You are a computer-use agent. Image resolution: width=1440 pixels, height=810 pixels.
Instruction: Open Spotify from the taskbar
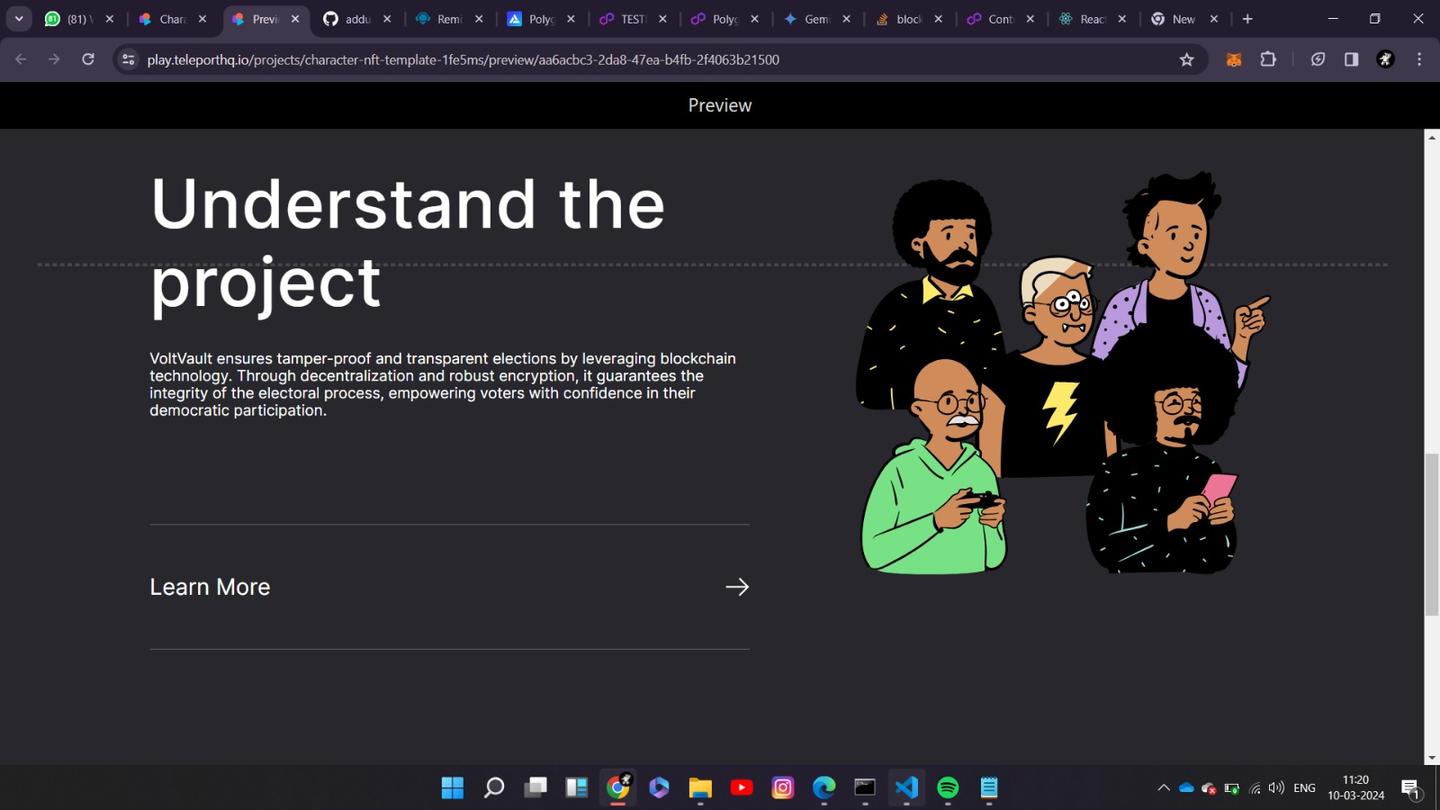948,788
